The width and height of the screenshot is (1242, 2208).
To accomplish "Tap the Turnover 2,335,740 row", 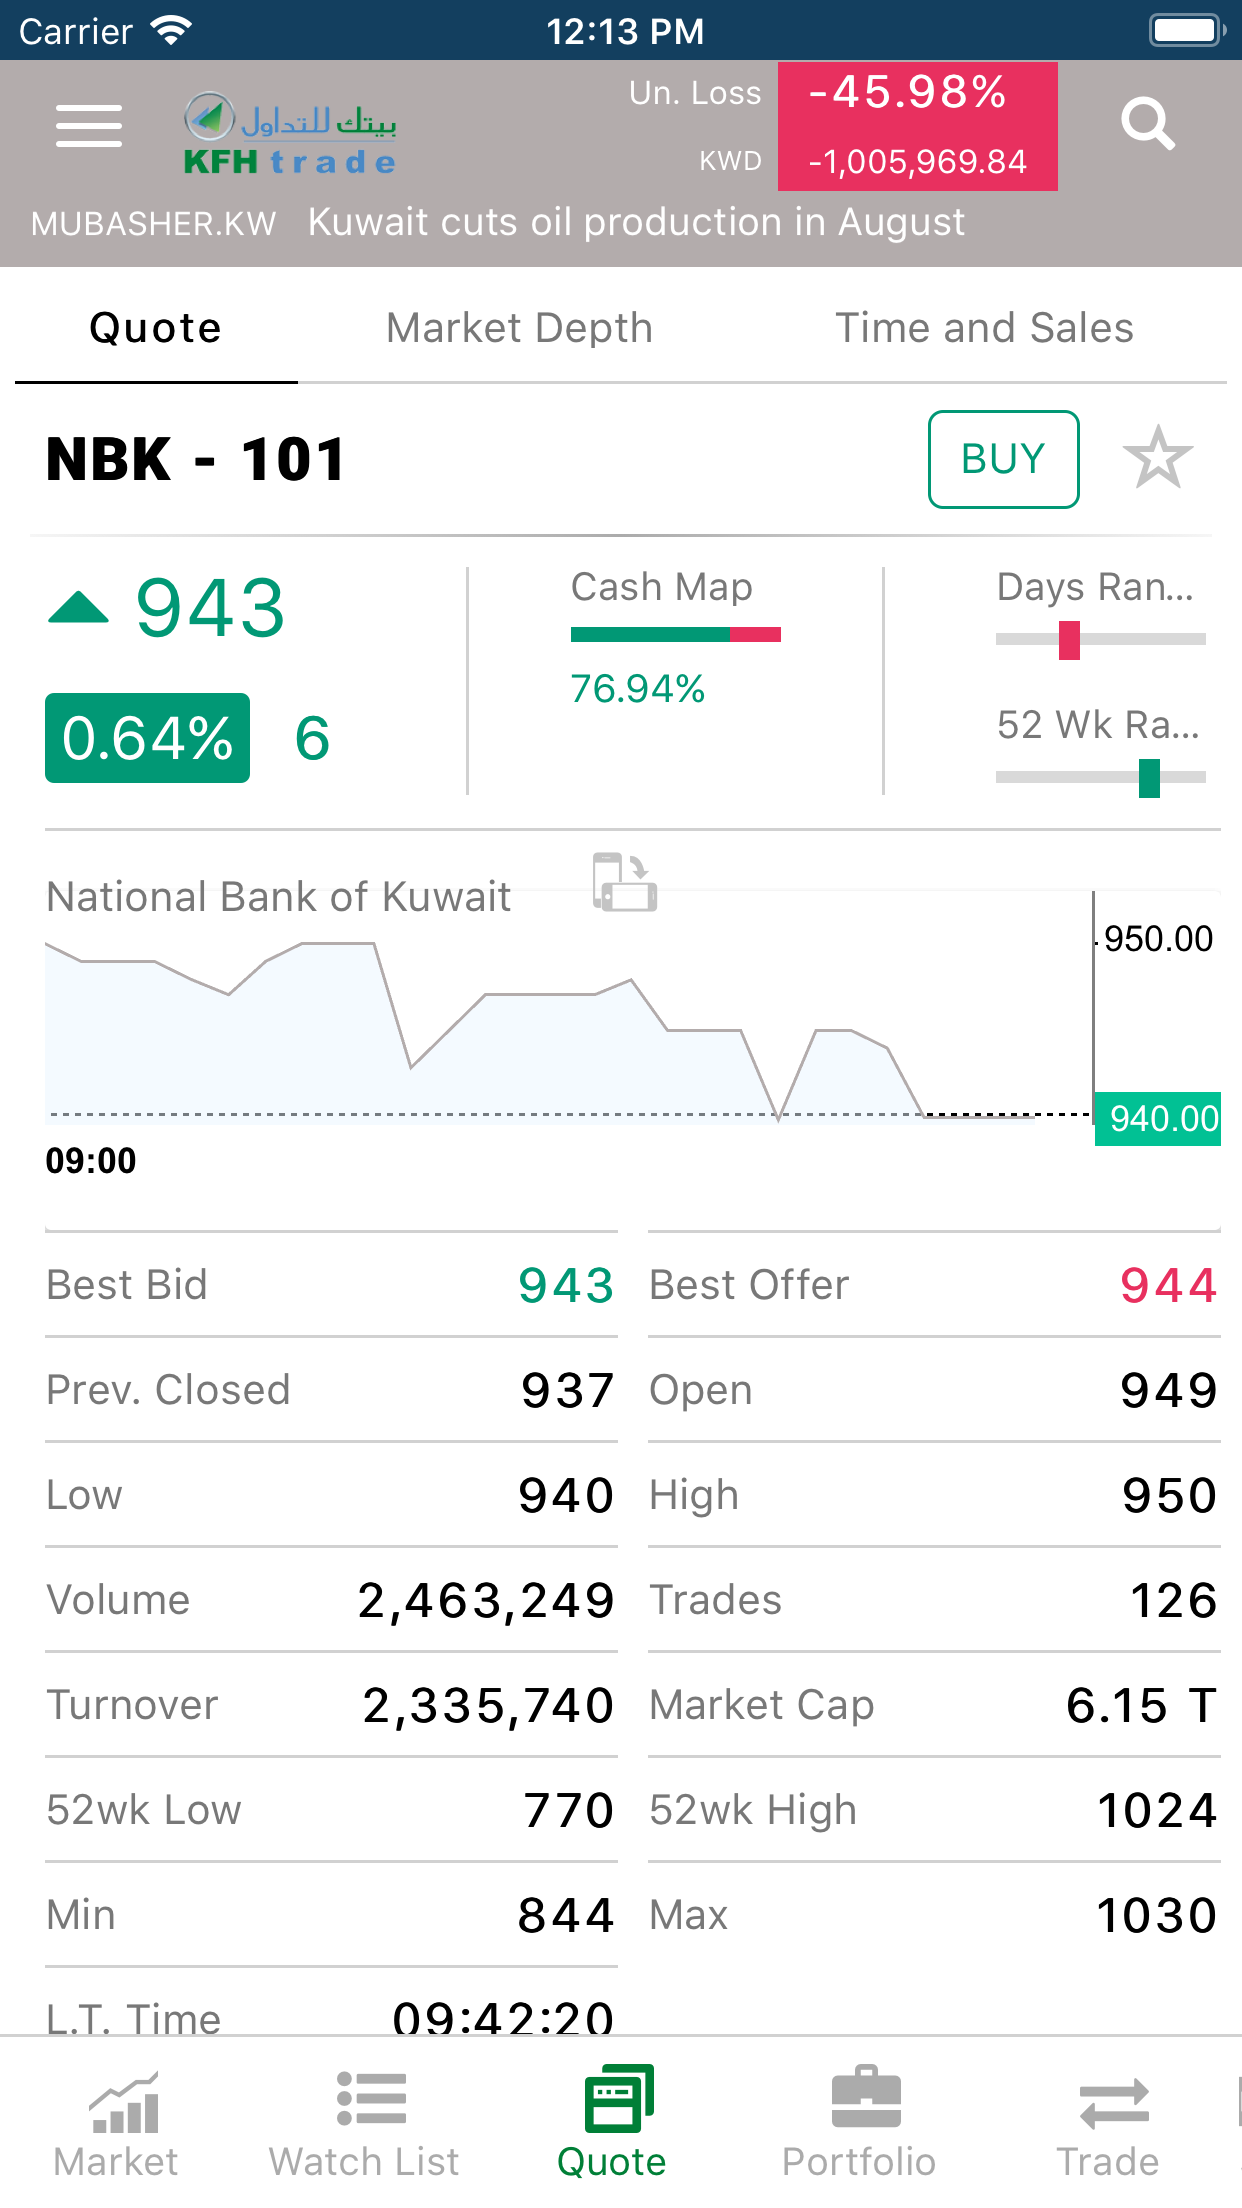I will click(331, 1705).
